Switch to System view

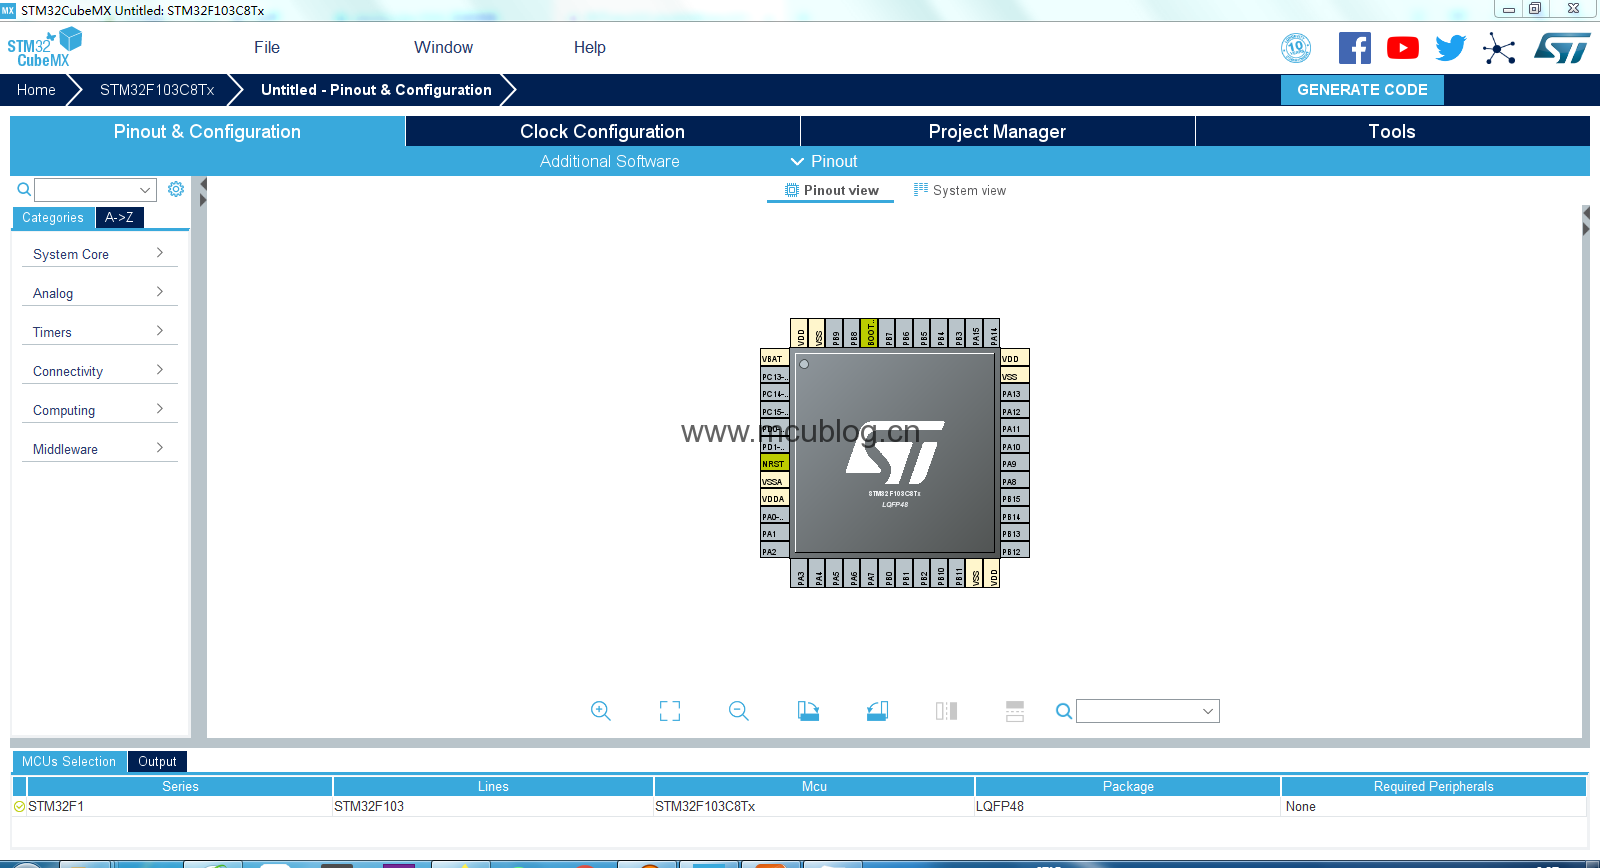959,190
